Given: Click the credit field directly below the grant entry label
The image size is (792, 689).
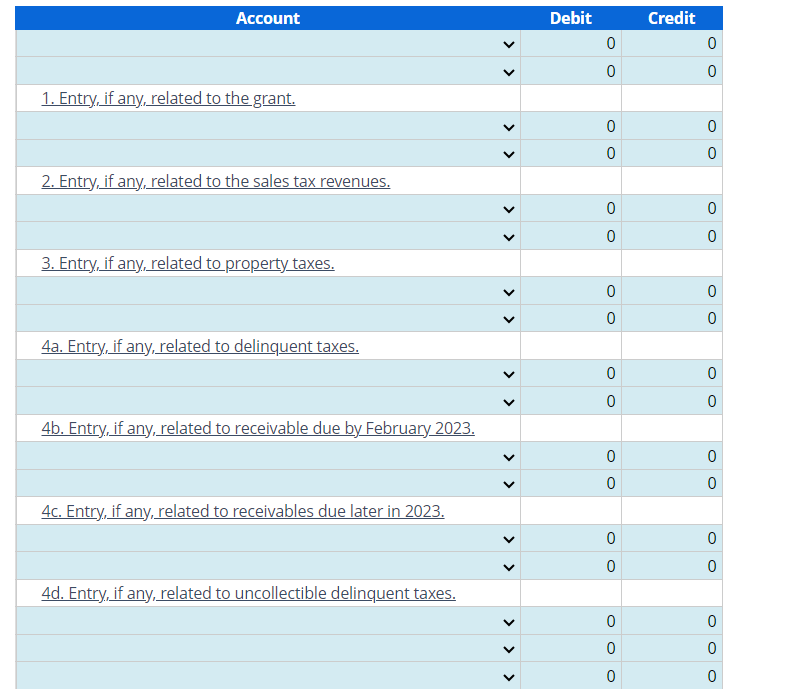Looking at the screenshot, I should (672, 126).
